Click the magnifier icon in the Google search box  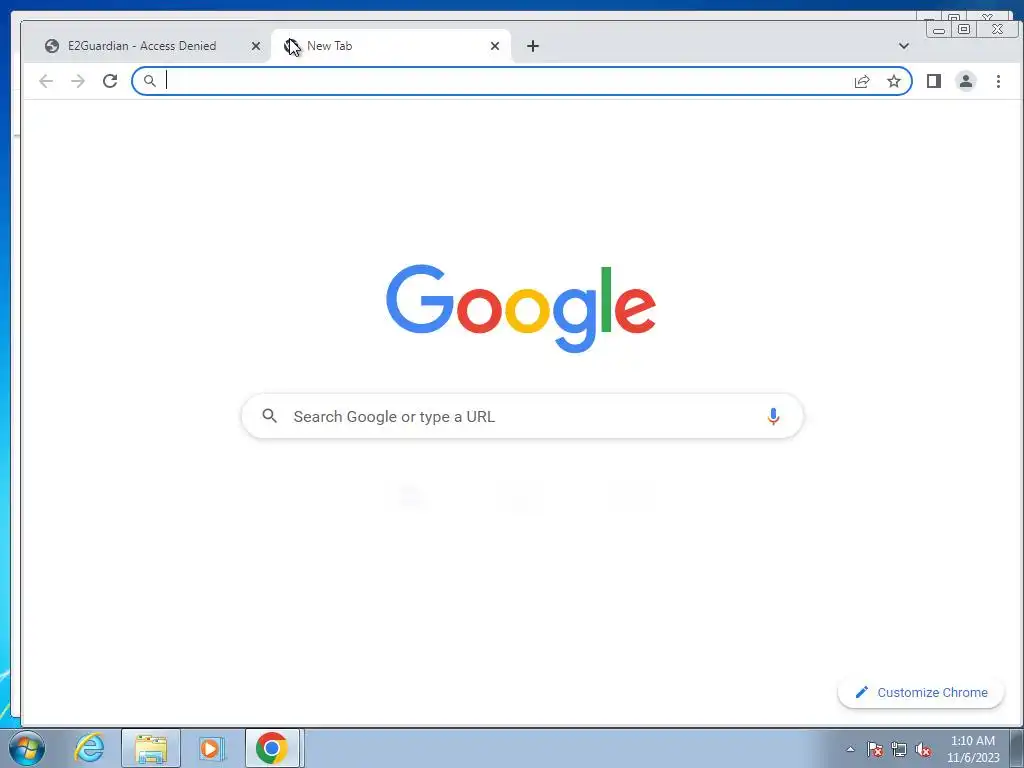269,415
